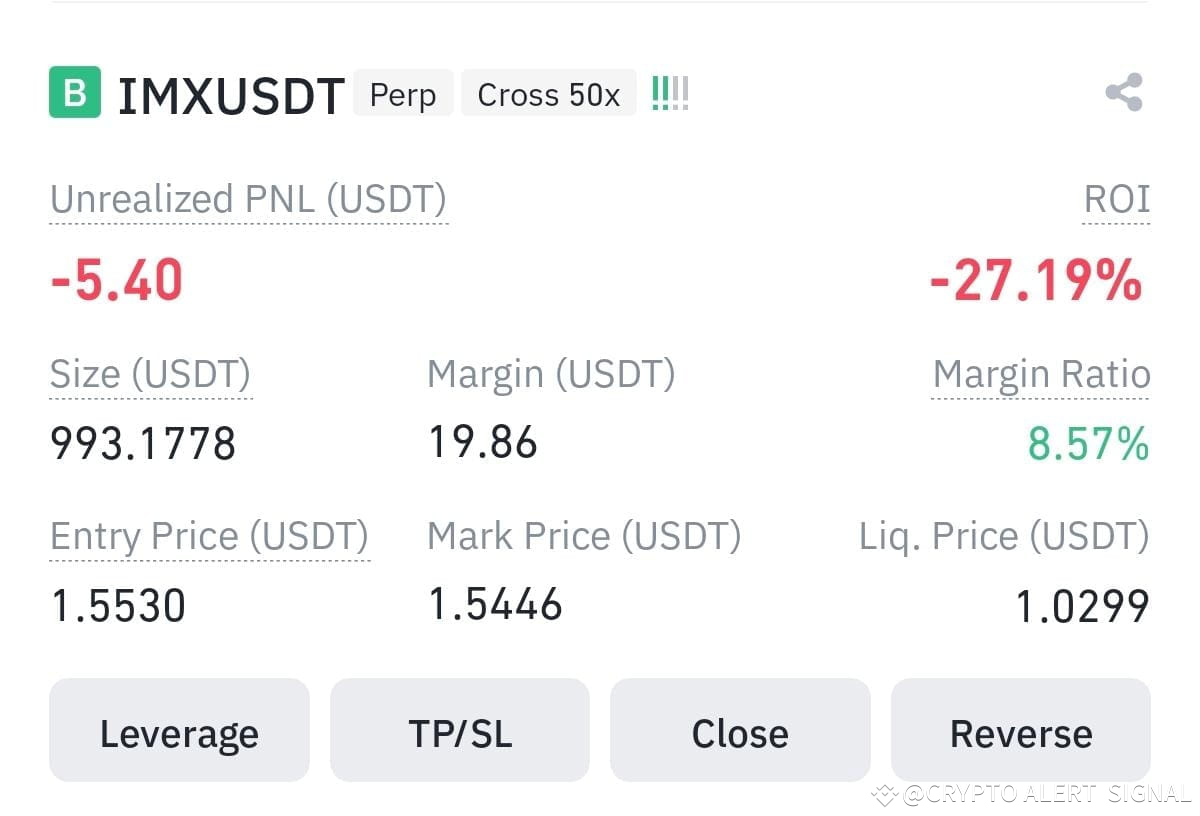Image resolution: width=1200 pixels, height=816 pixels.
Task: Expand the Unrealized PNL (USDT) tooltip
Action: click(x=248, y=198)
